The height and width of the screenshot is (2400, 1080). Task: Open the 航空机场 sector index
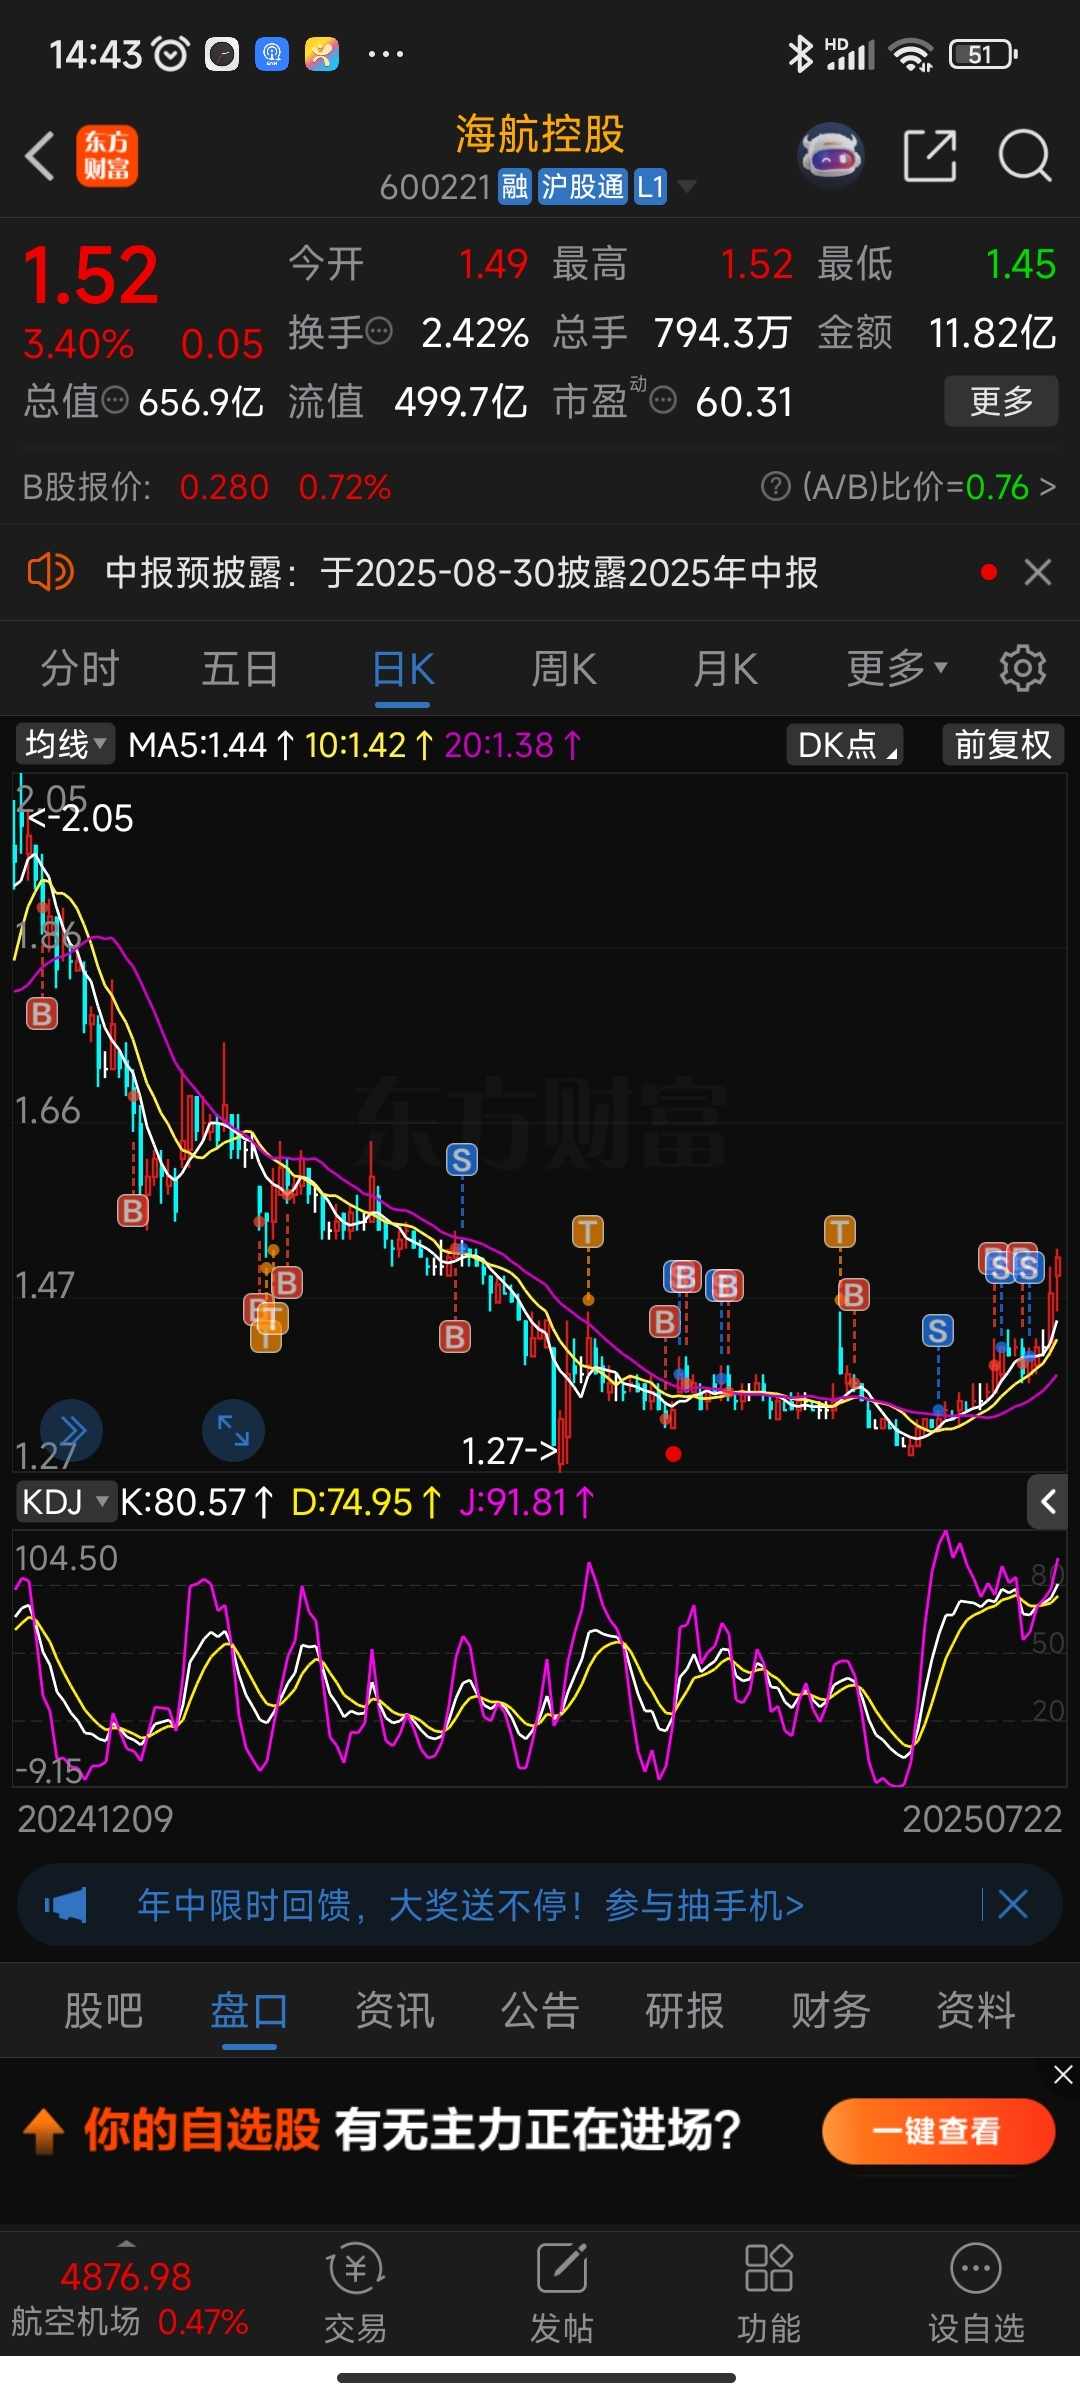tap(129, 2297)
